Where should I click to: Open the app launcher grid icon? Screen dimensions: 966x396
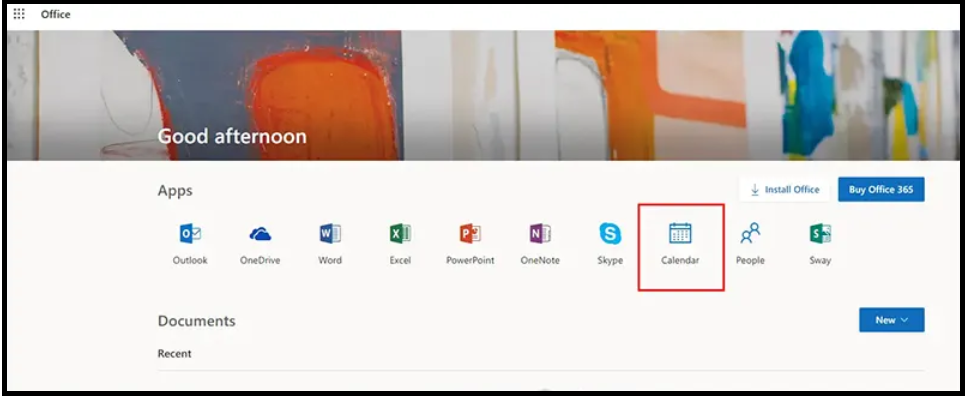coord(19,14)
